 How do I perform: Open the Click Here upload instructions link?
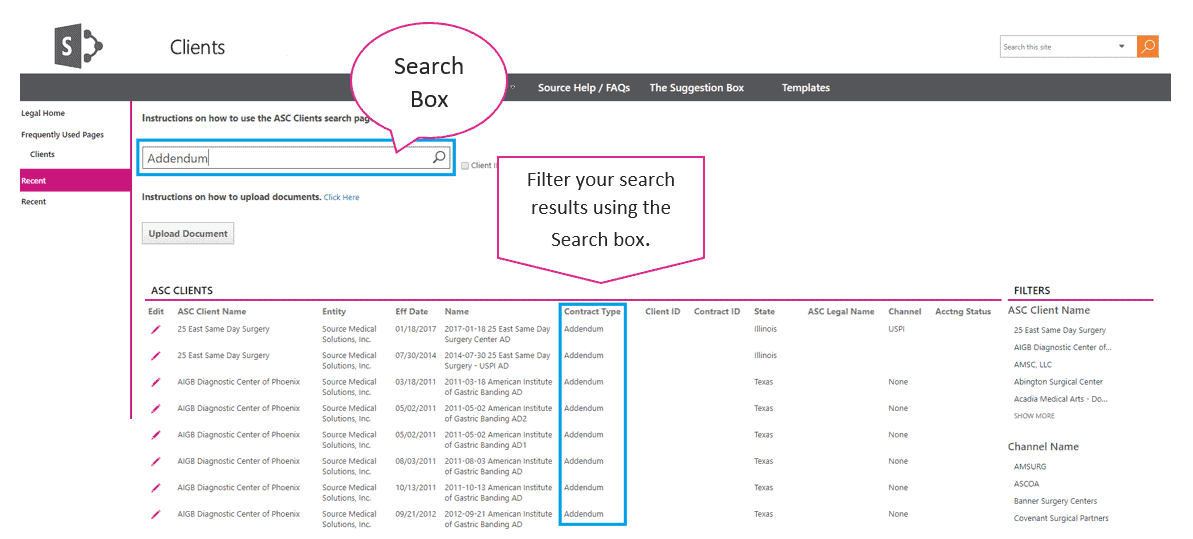(x=342, y=197)
